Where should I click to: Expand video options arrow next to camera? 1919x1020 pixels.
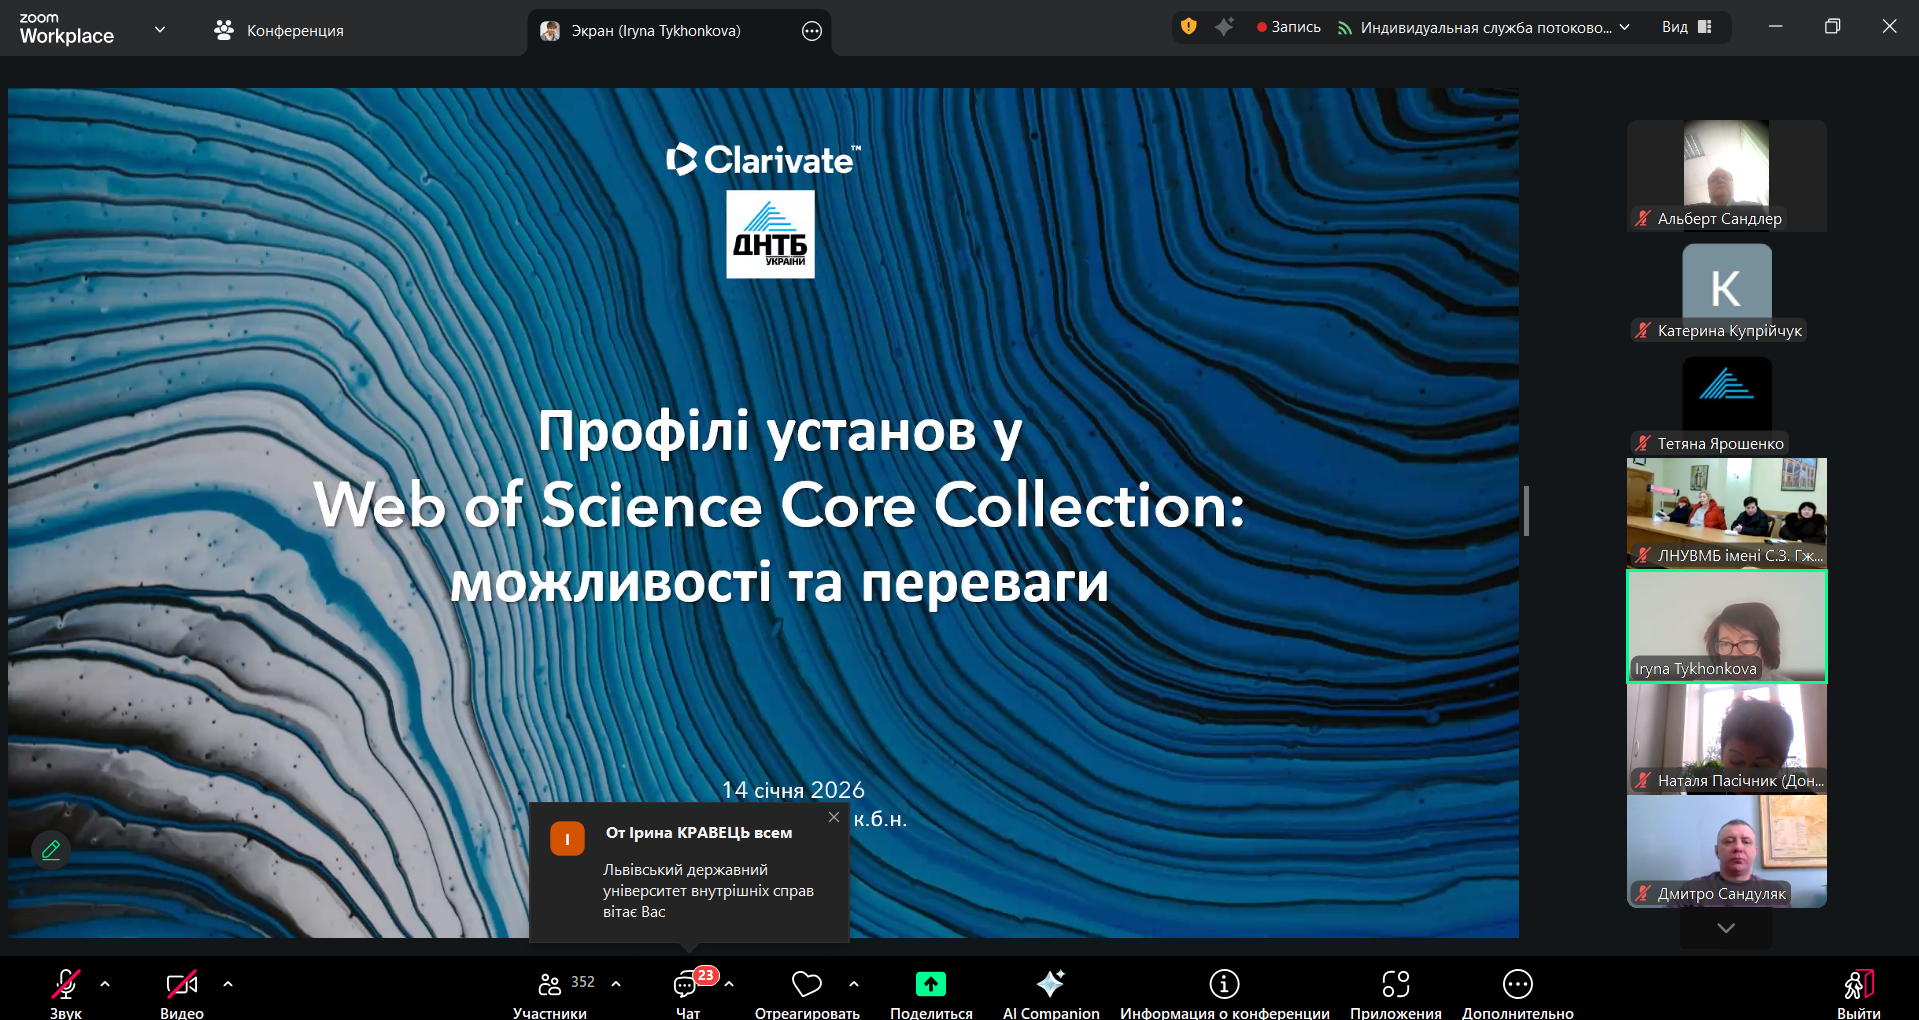tap(228, 984)
